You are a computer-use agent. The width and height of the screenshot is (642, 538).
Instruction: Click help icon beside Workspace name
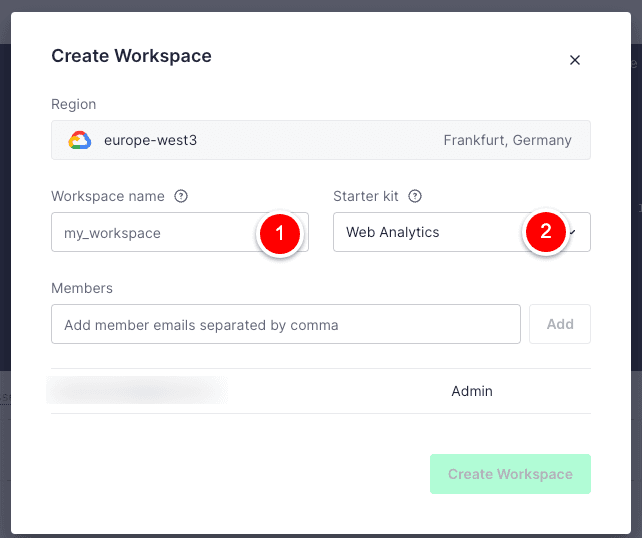pyautogui.click(x=181, y=196)
